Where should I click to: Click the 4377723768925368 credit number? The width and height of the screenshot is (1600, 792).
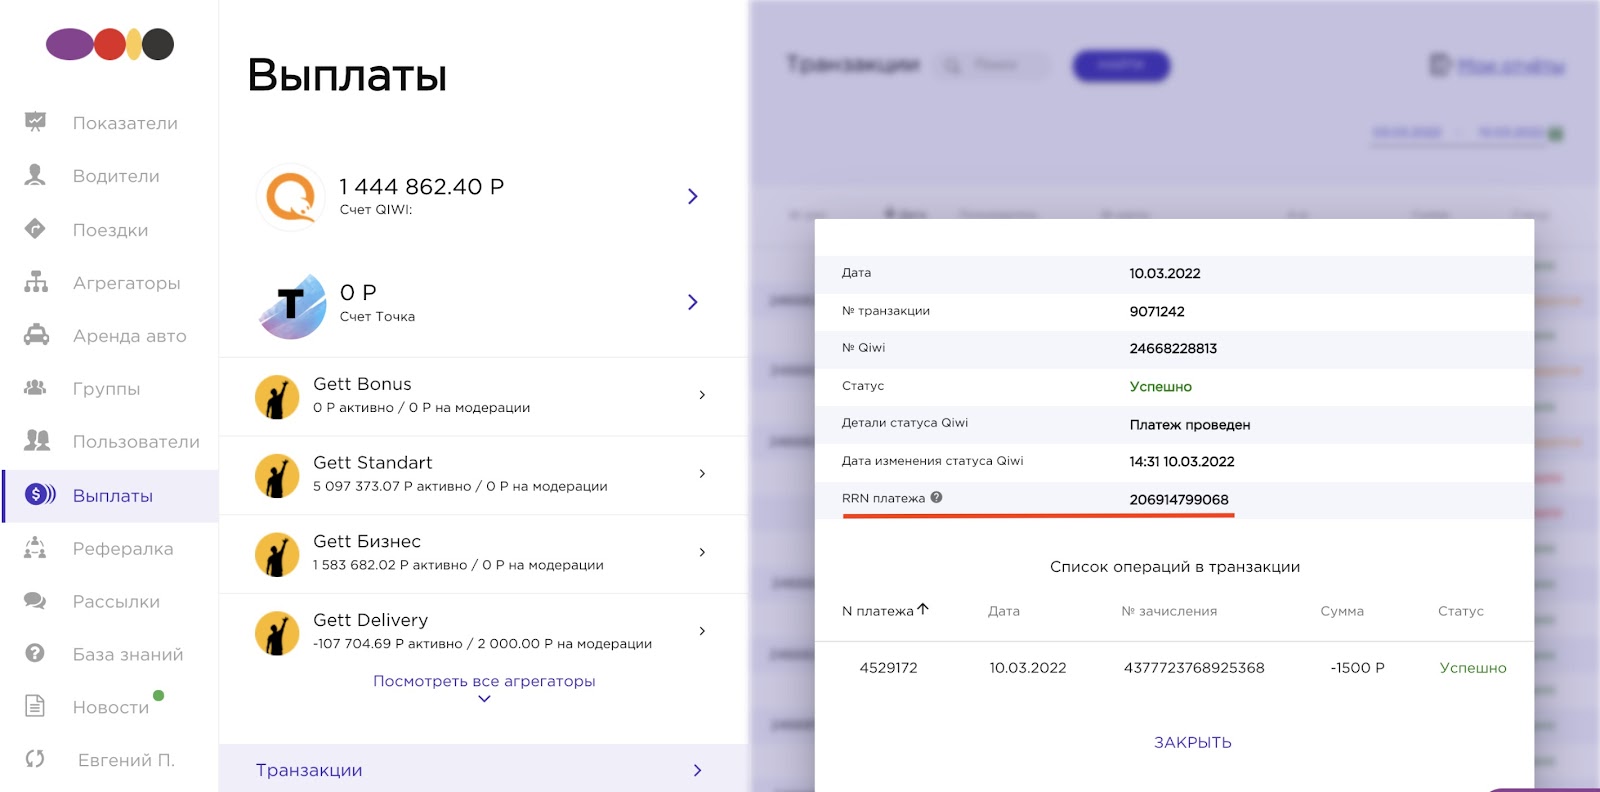pos(1194,668)
